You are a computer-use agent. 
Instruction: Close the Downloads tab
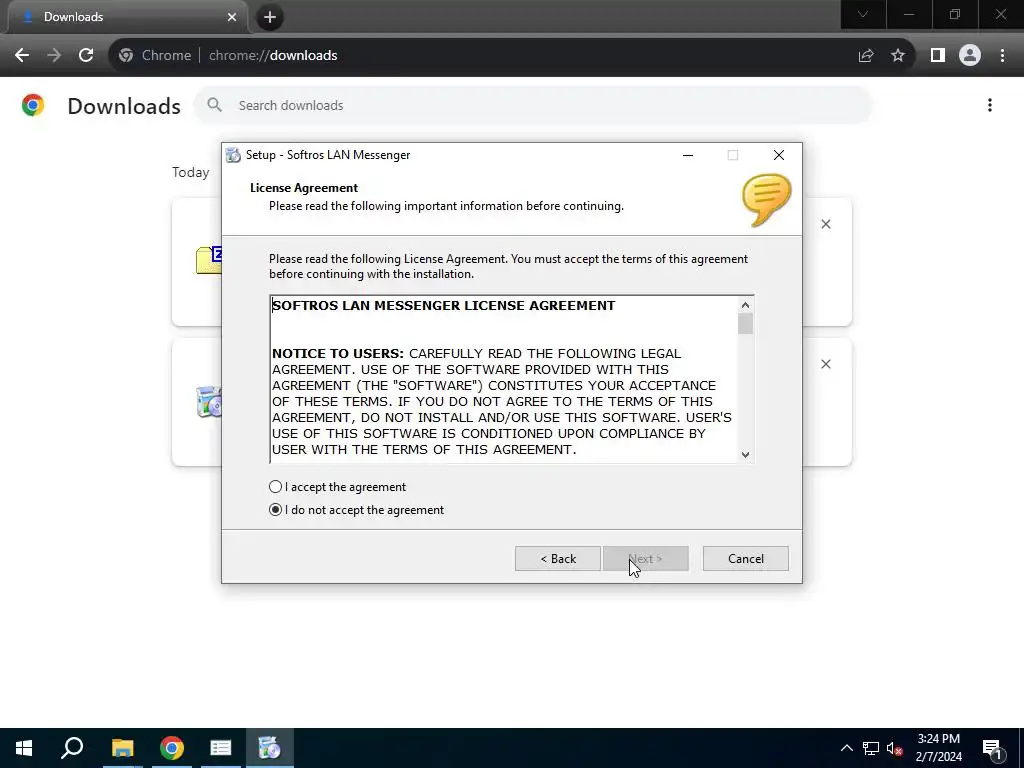[231, 17]
